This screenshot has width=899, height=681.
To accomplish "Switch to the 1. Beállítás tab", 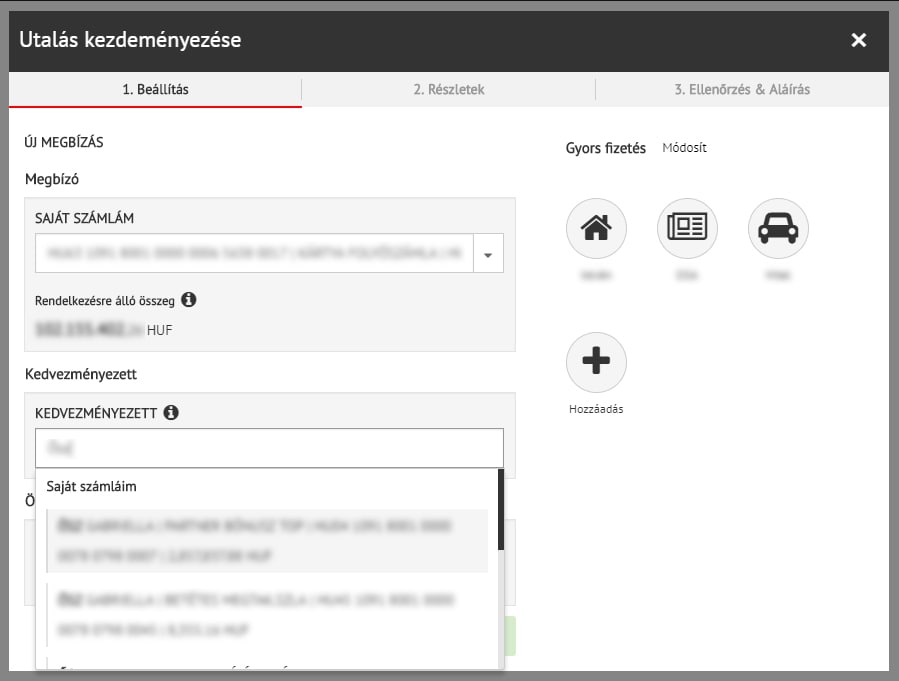I will coord(155,89).
